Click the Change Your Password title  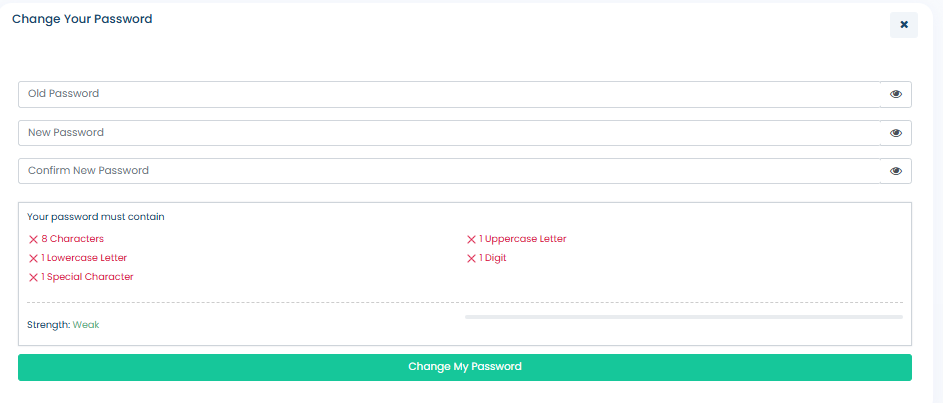point(82,19)
